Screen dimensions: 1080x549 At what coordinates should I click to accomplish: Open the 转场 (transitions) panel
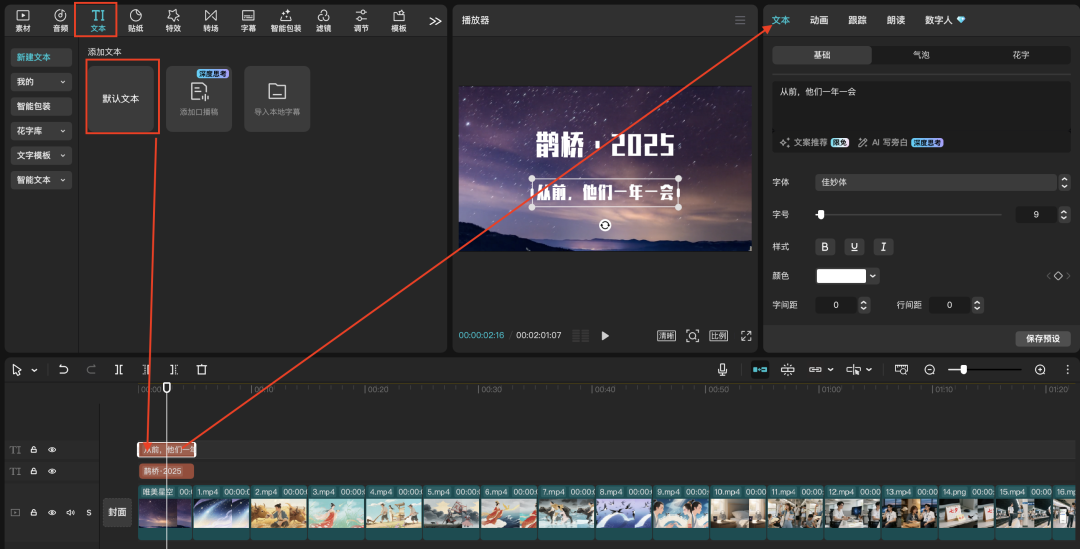(x=210, y=20)
